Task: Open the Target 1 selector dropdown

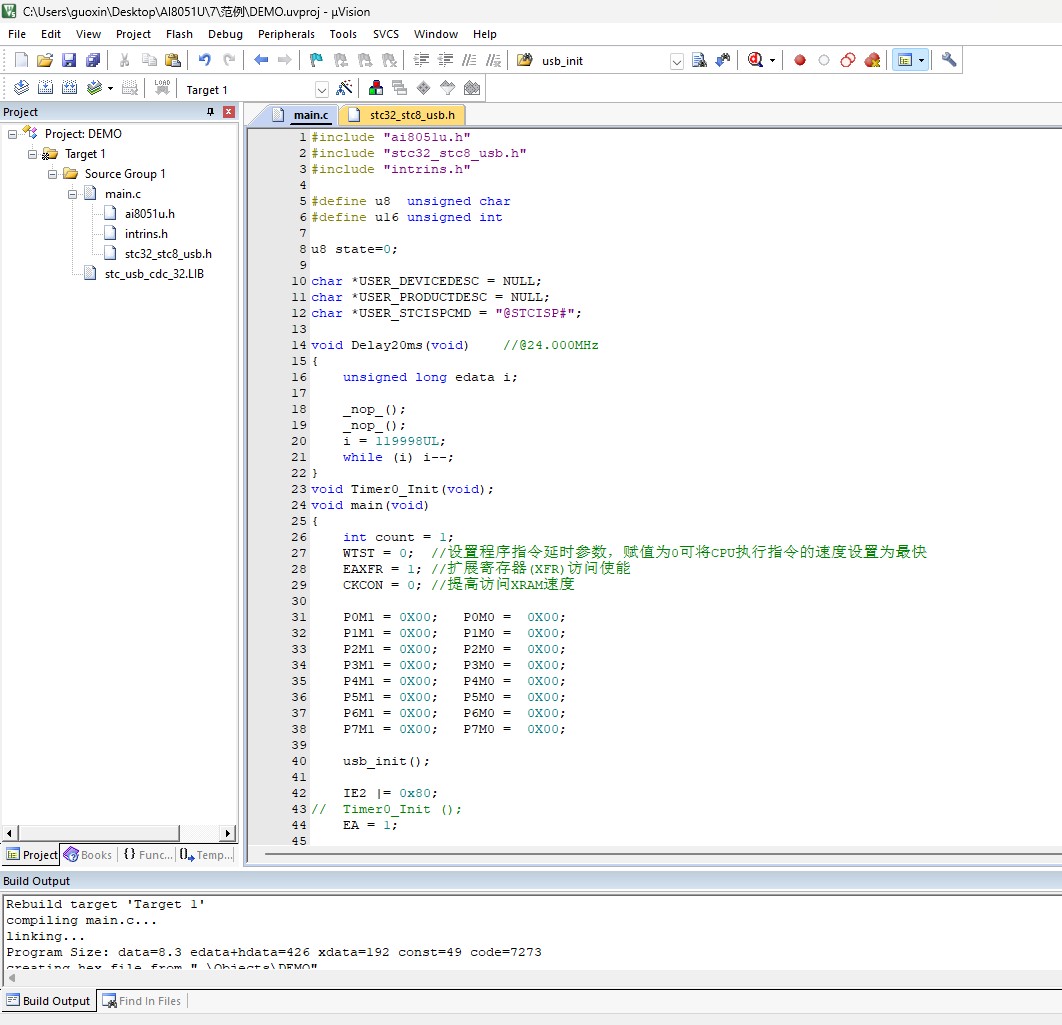Action: (322, 89)
